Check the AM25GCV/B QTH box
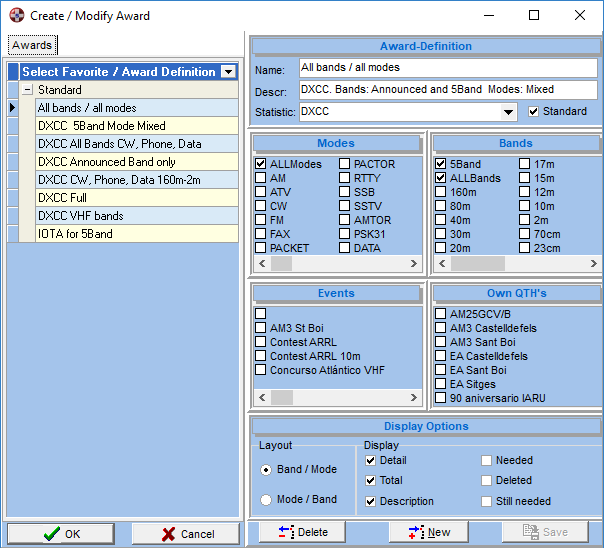 (x=441, y=313)
